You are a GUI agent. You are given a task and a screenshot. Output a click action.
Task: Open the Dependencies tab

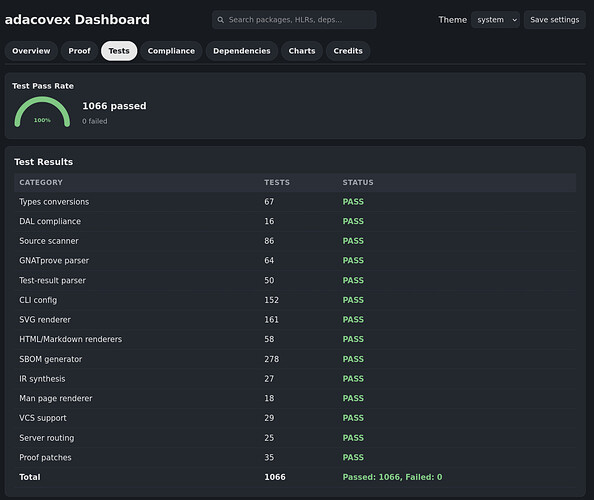[242, 51]
